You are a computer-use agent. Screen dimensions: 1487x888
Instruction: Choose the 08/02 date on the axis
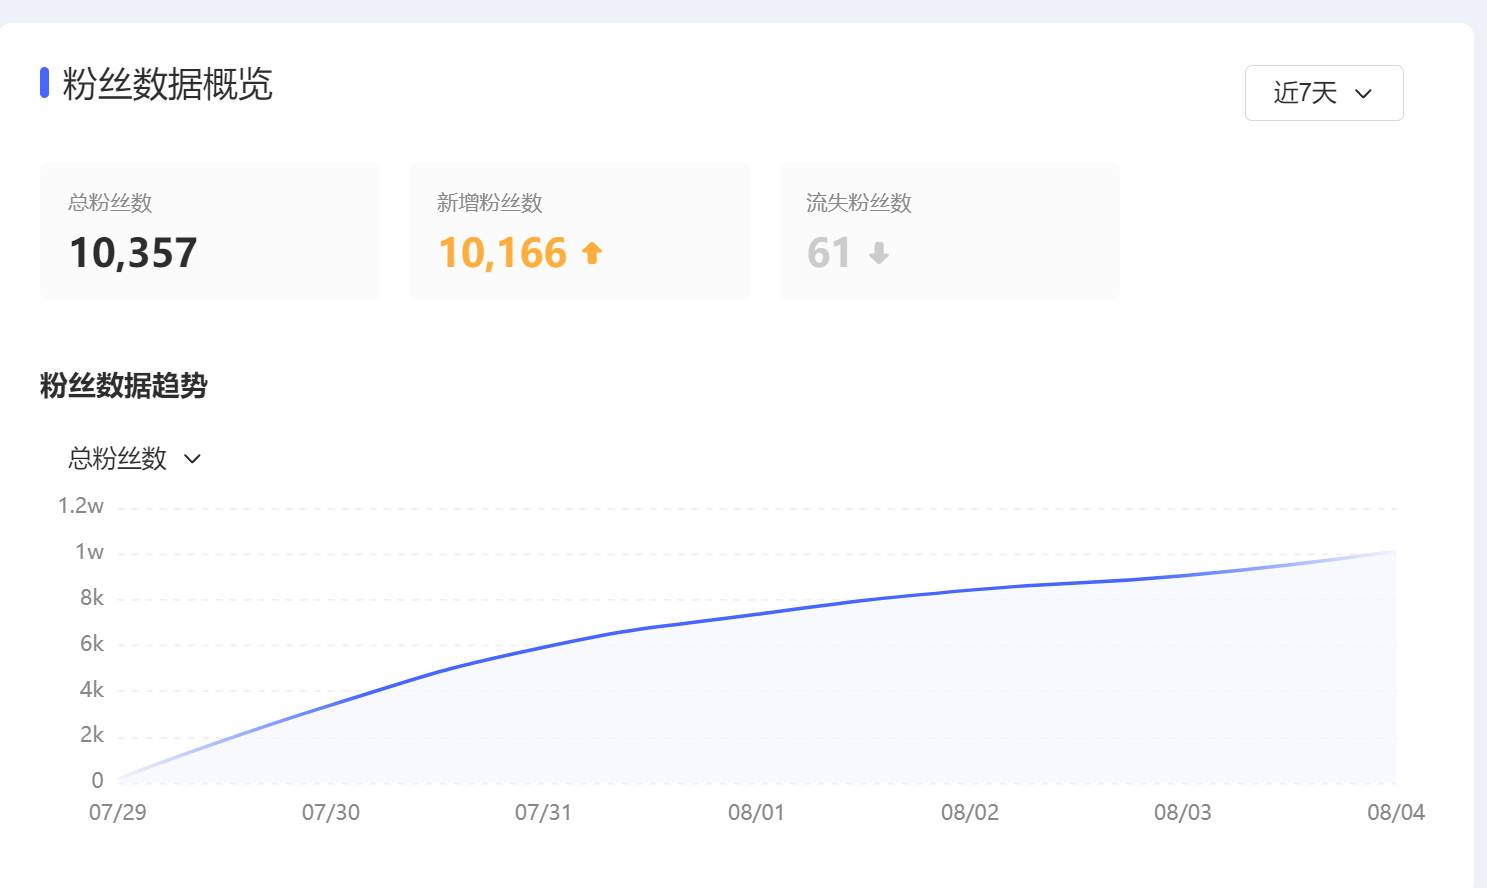tap(970, 812)
